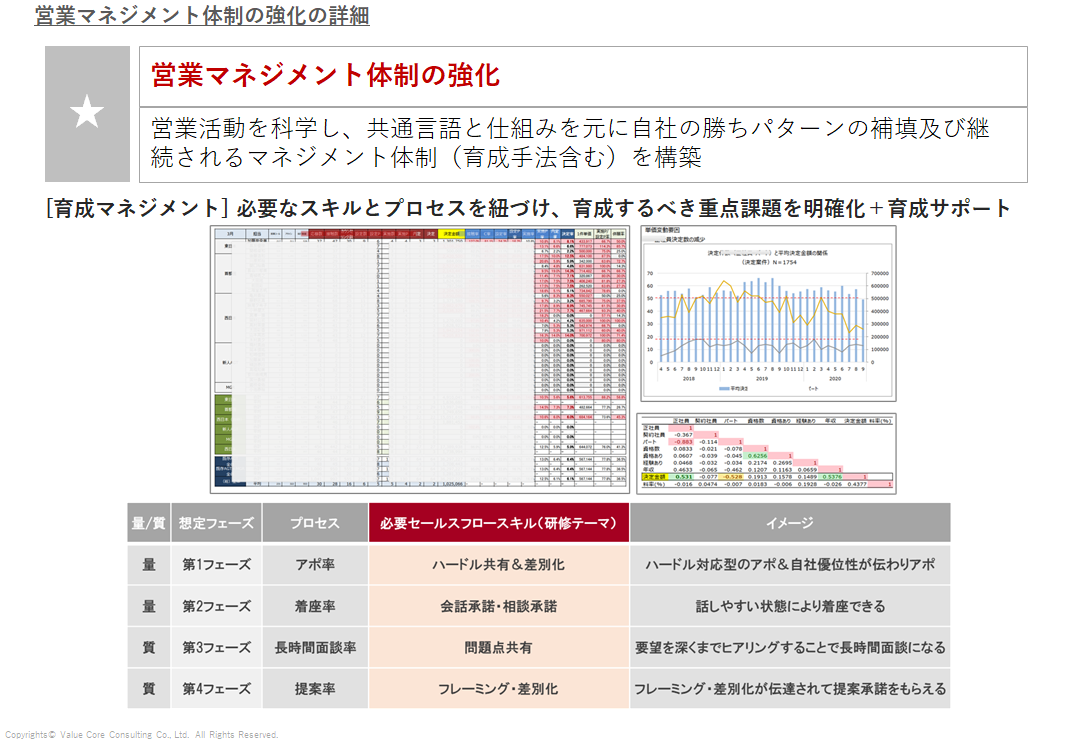Click the 想定フェーズ column header
Viewport: 1066px width, 742px height.
coord(216,523)
